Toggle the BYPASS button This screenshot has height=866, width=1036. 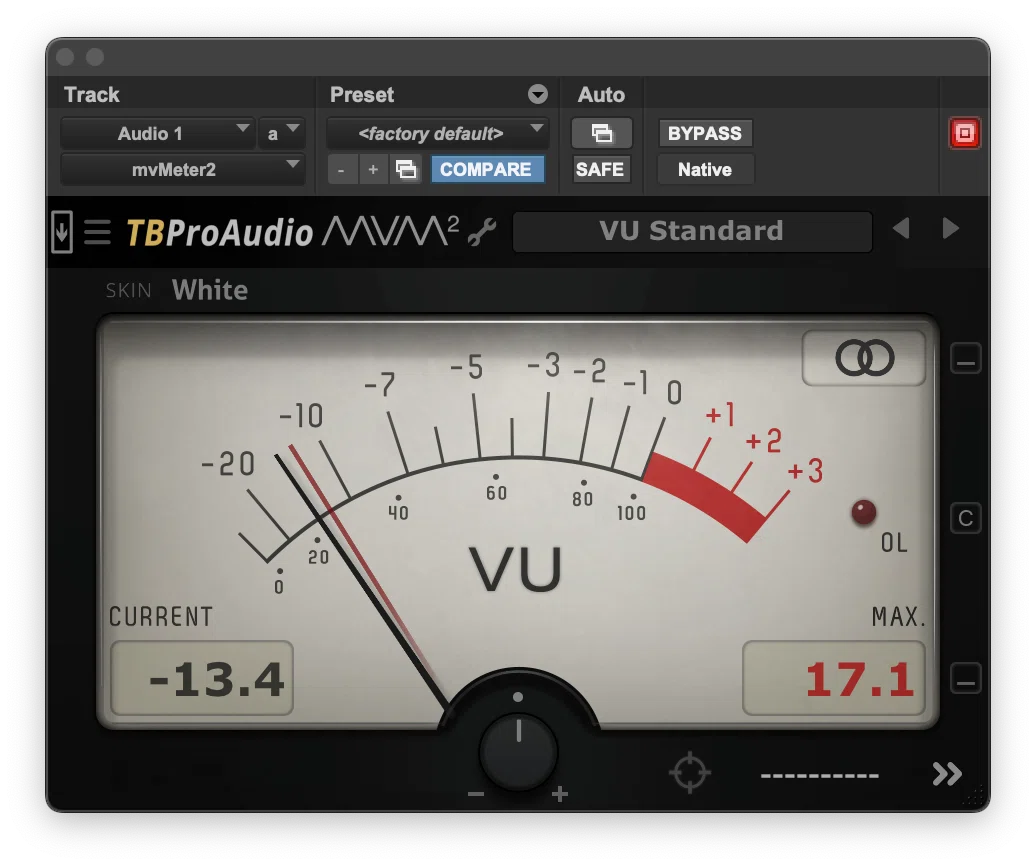[705, 133]
